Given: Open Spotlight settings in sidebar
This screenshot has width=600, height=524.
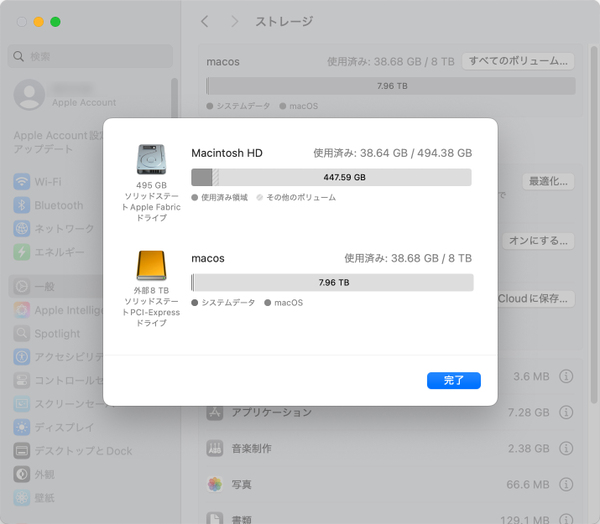Looking at the screenshot, I should click(x=54, y=334).
